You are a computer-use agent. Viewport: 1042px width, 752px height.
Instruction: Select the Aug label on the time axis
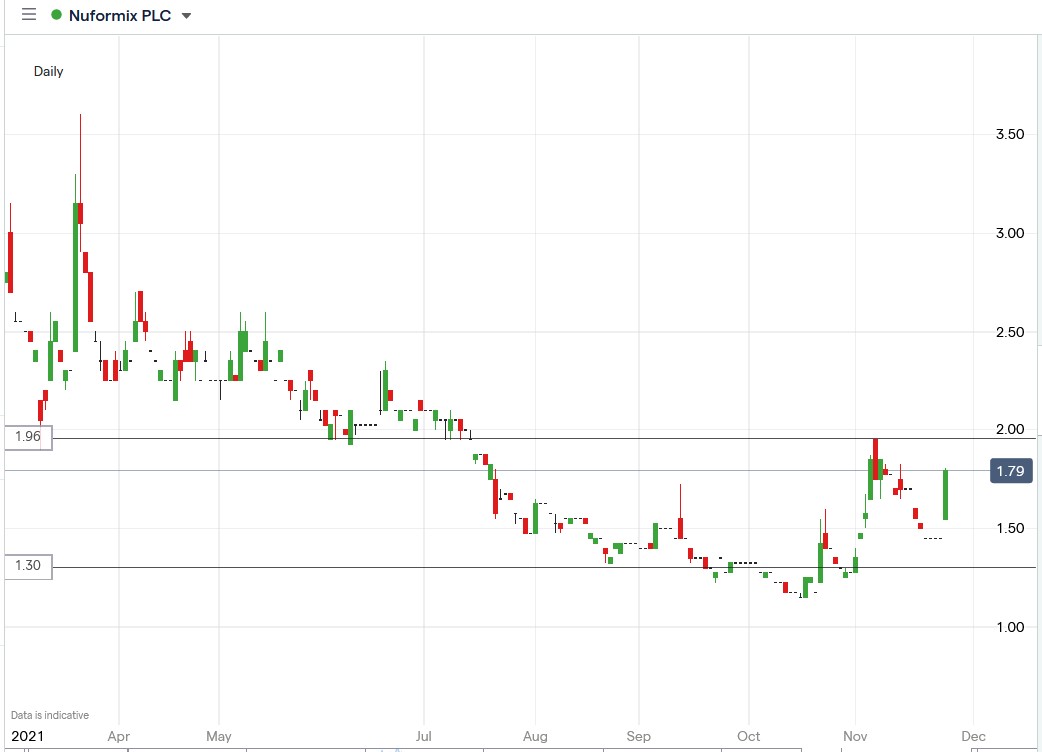click(x=535, y=735)
